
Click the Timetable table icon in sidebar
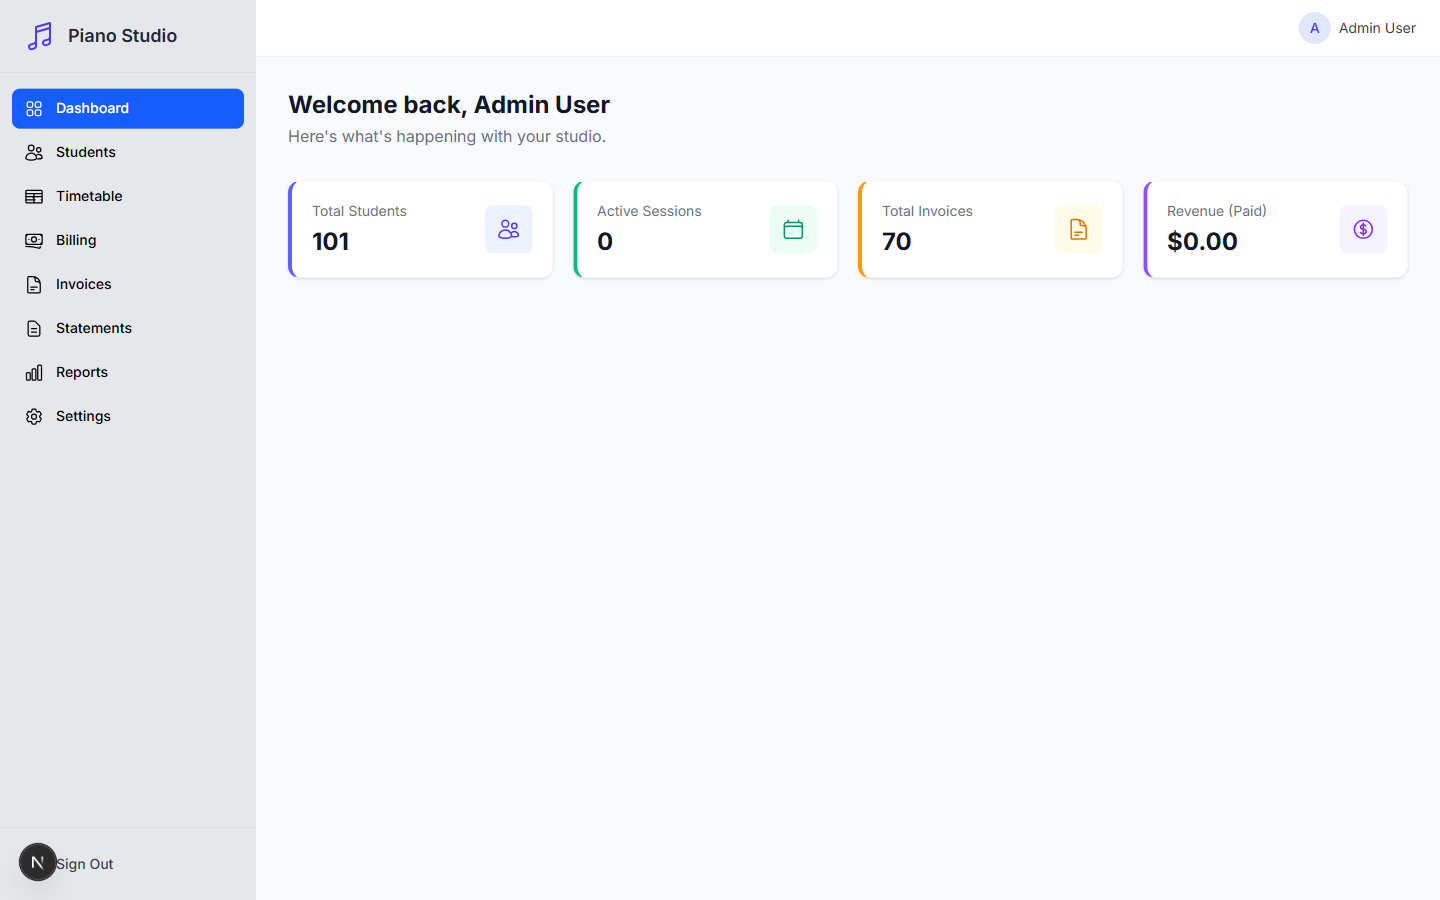pos(34,196)
